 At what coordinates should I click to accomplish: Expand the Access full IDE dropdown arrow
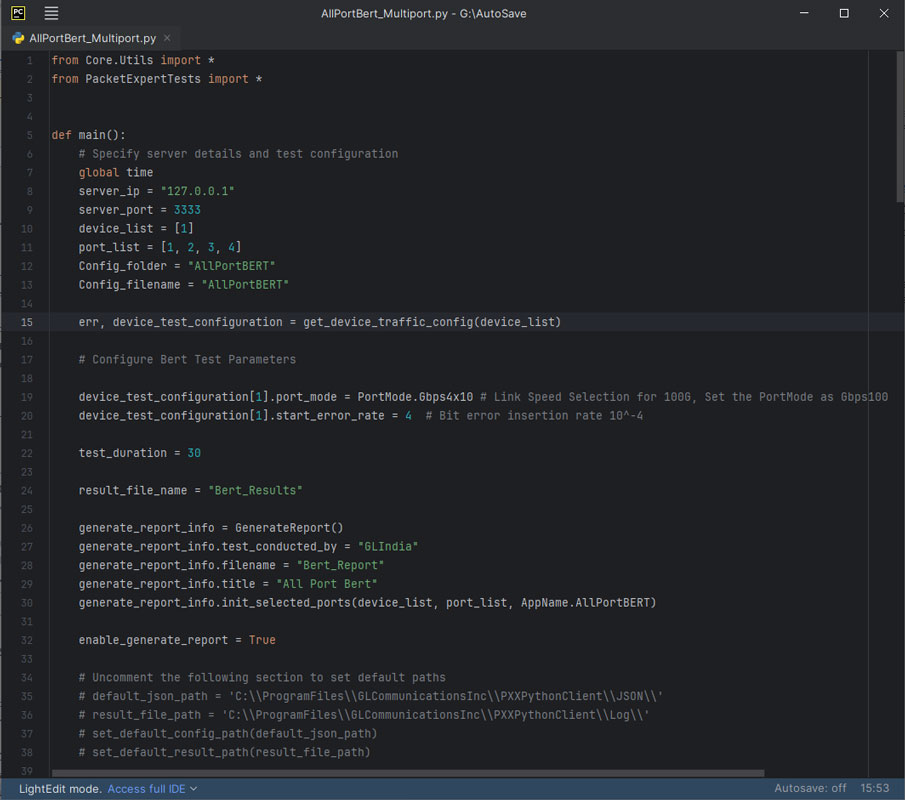[193, 788]
